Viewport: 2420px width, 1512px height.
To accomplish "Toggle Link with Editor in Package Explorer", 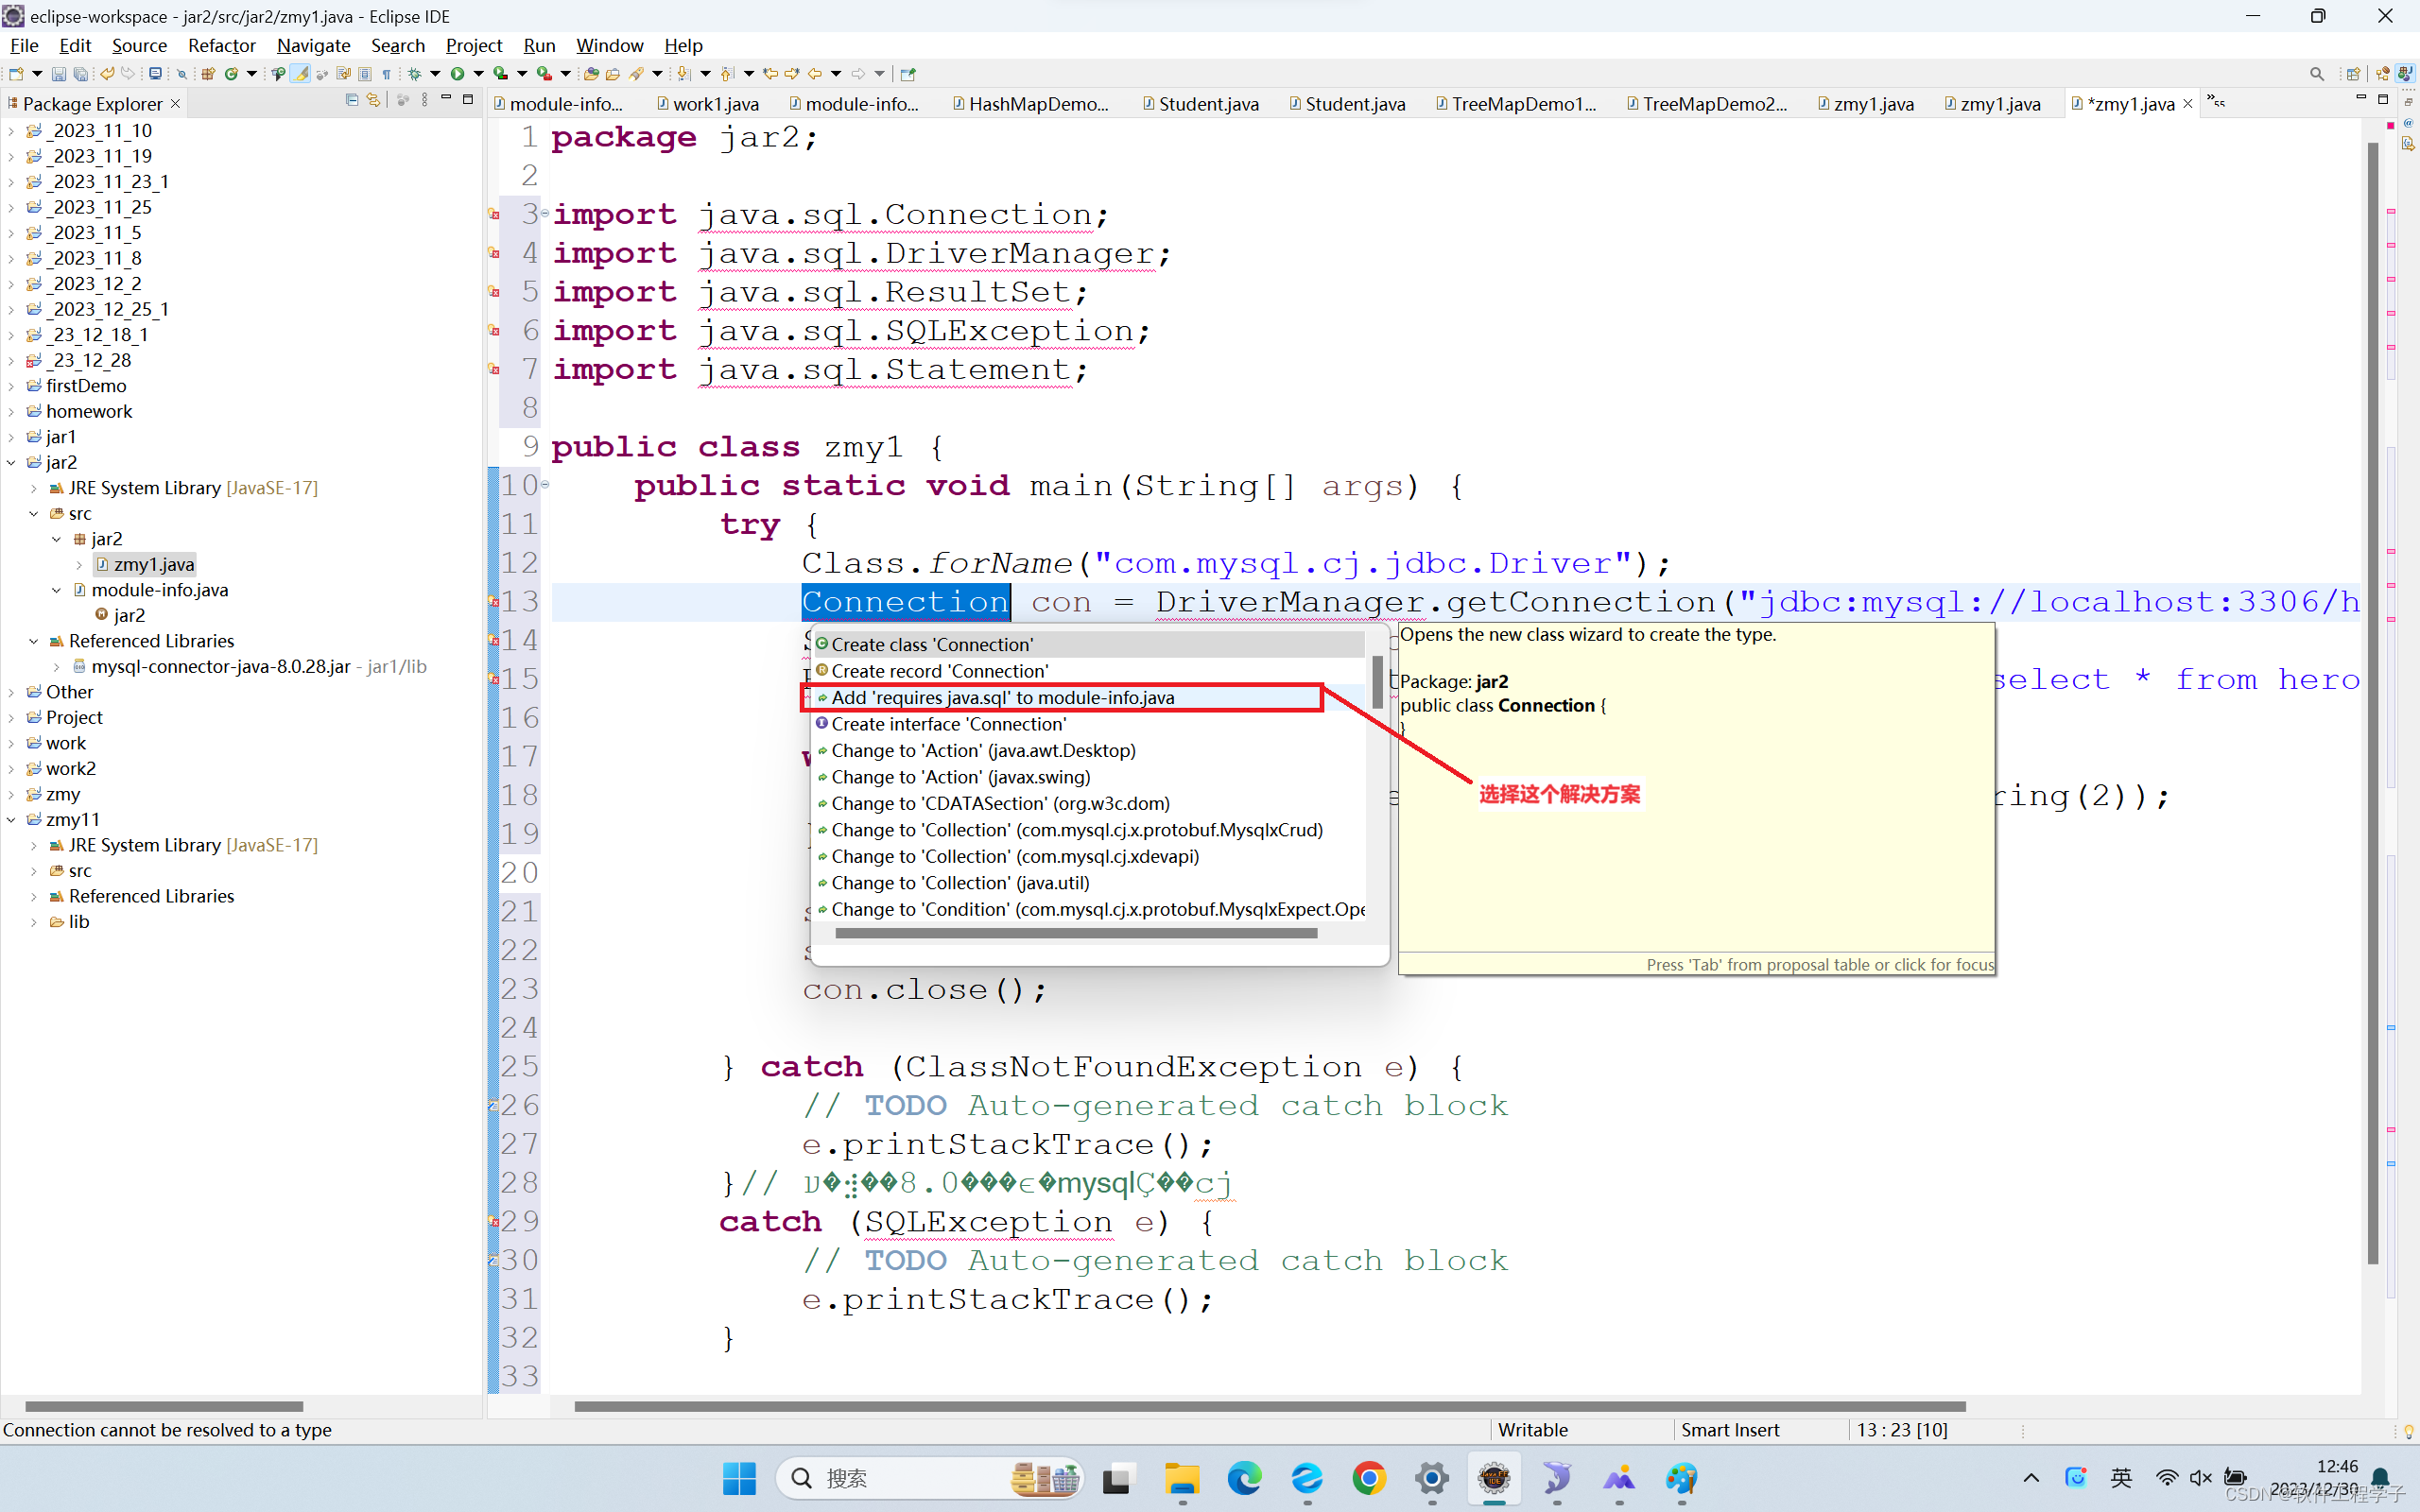I will tap(373, 100).
